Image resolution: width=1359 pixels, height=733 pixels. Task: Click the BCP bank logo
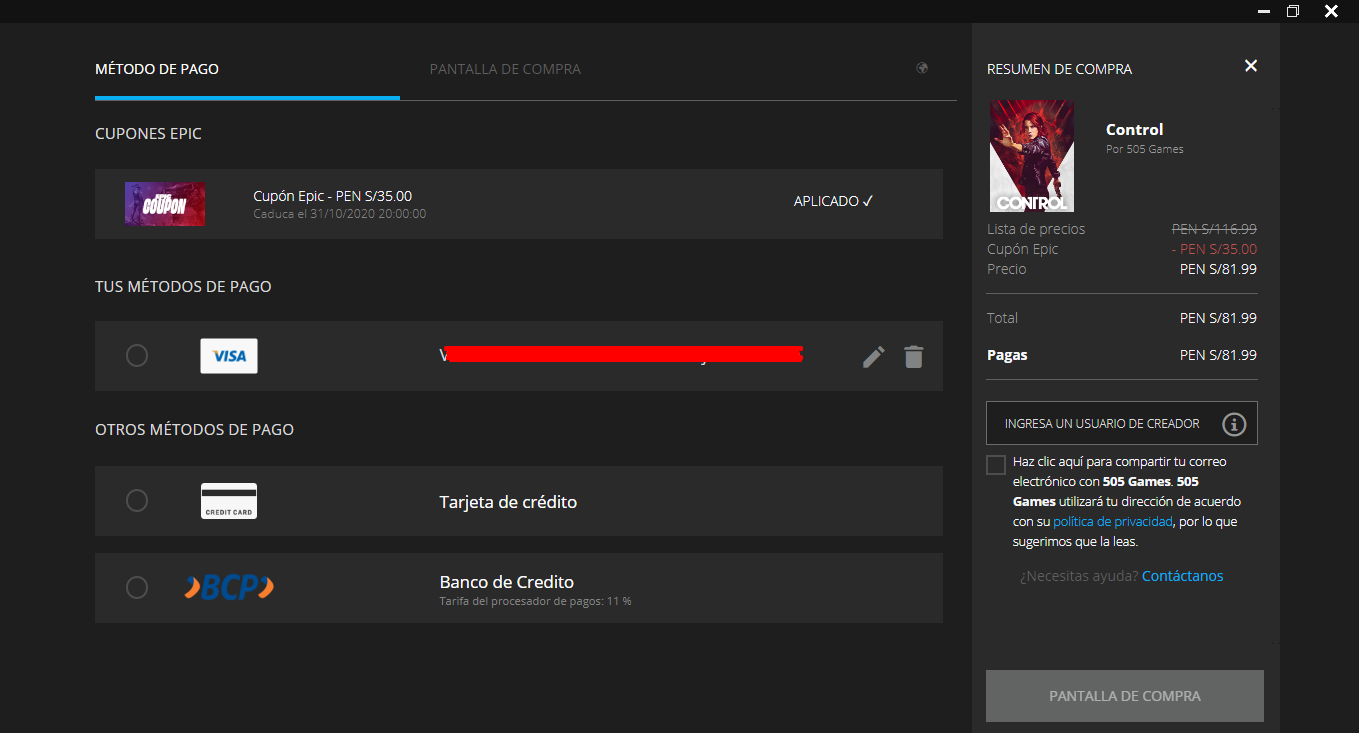(x=229, y=587)
